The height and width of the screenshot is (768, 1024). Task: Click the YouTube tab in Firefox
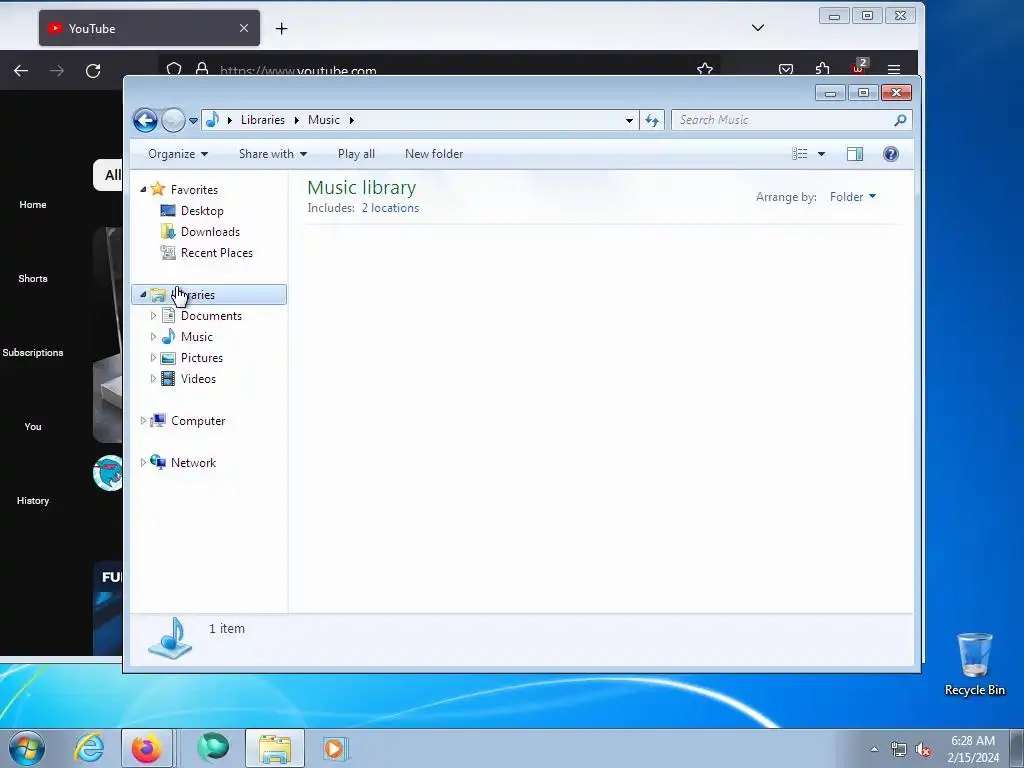tap(149, 28)
